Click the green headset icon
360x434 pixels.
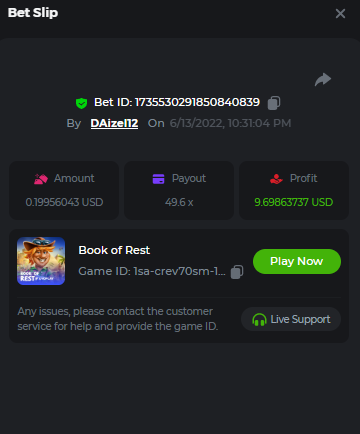(259, 320)
